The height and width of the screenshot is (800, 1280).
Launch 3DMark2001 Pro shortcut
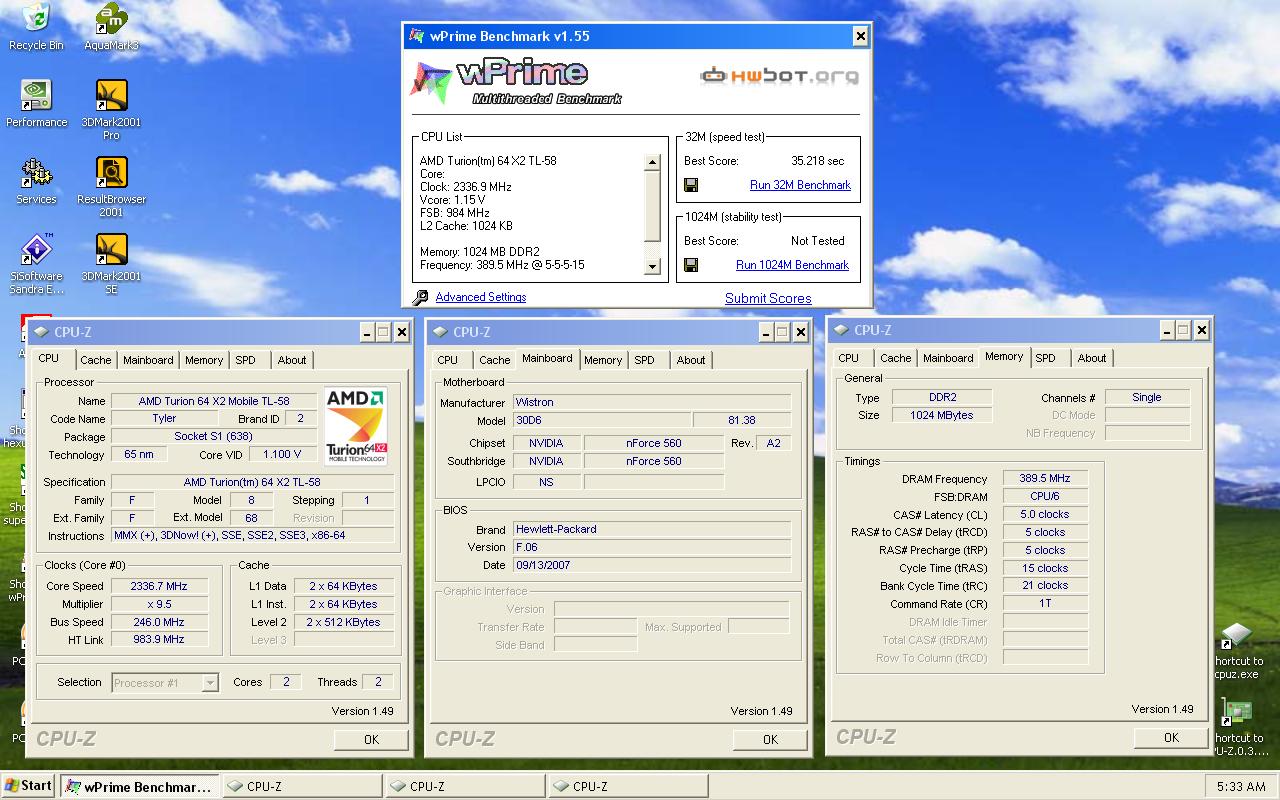click(111, 109)
